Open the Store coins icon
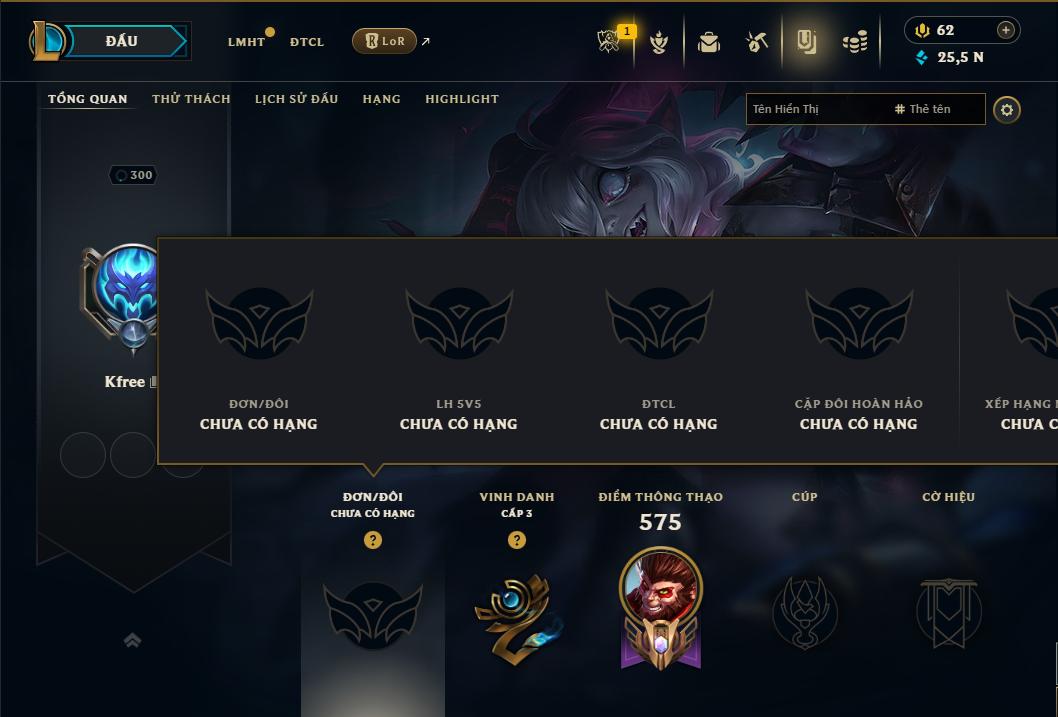 [x=855, y=42]
